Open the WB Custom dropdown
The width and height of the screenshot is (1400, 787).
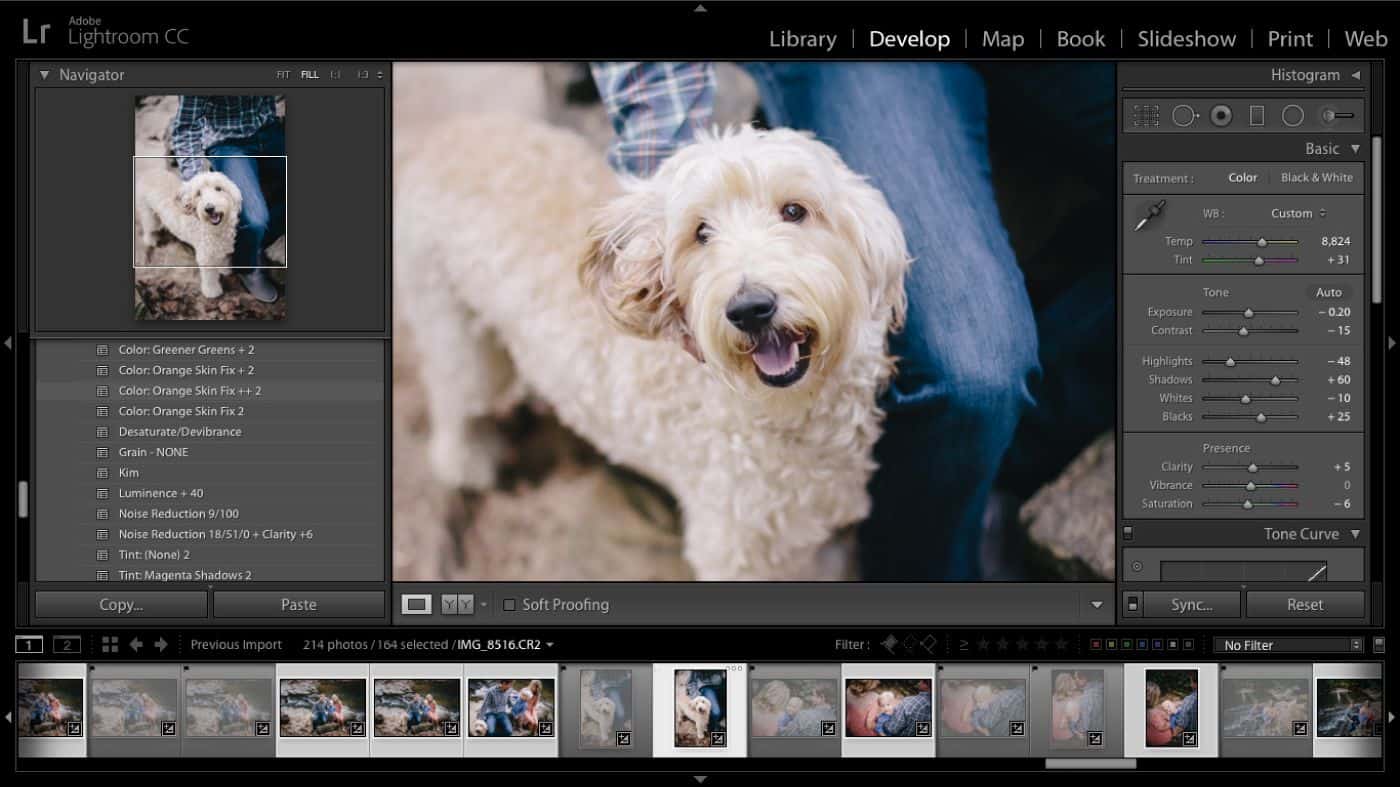point(1298,213)
